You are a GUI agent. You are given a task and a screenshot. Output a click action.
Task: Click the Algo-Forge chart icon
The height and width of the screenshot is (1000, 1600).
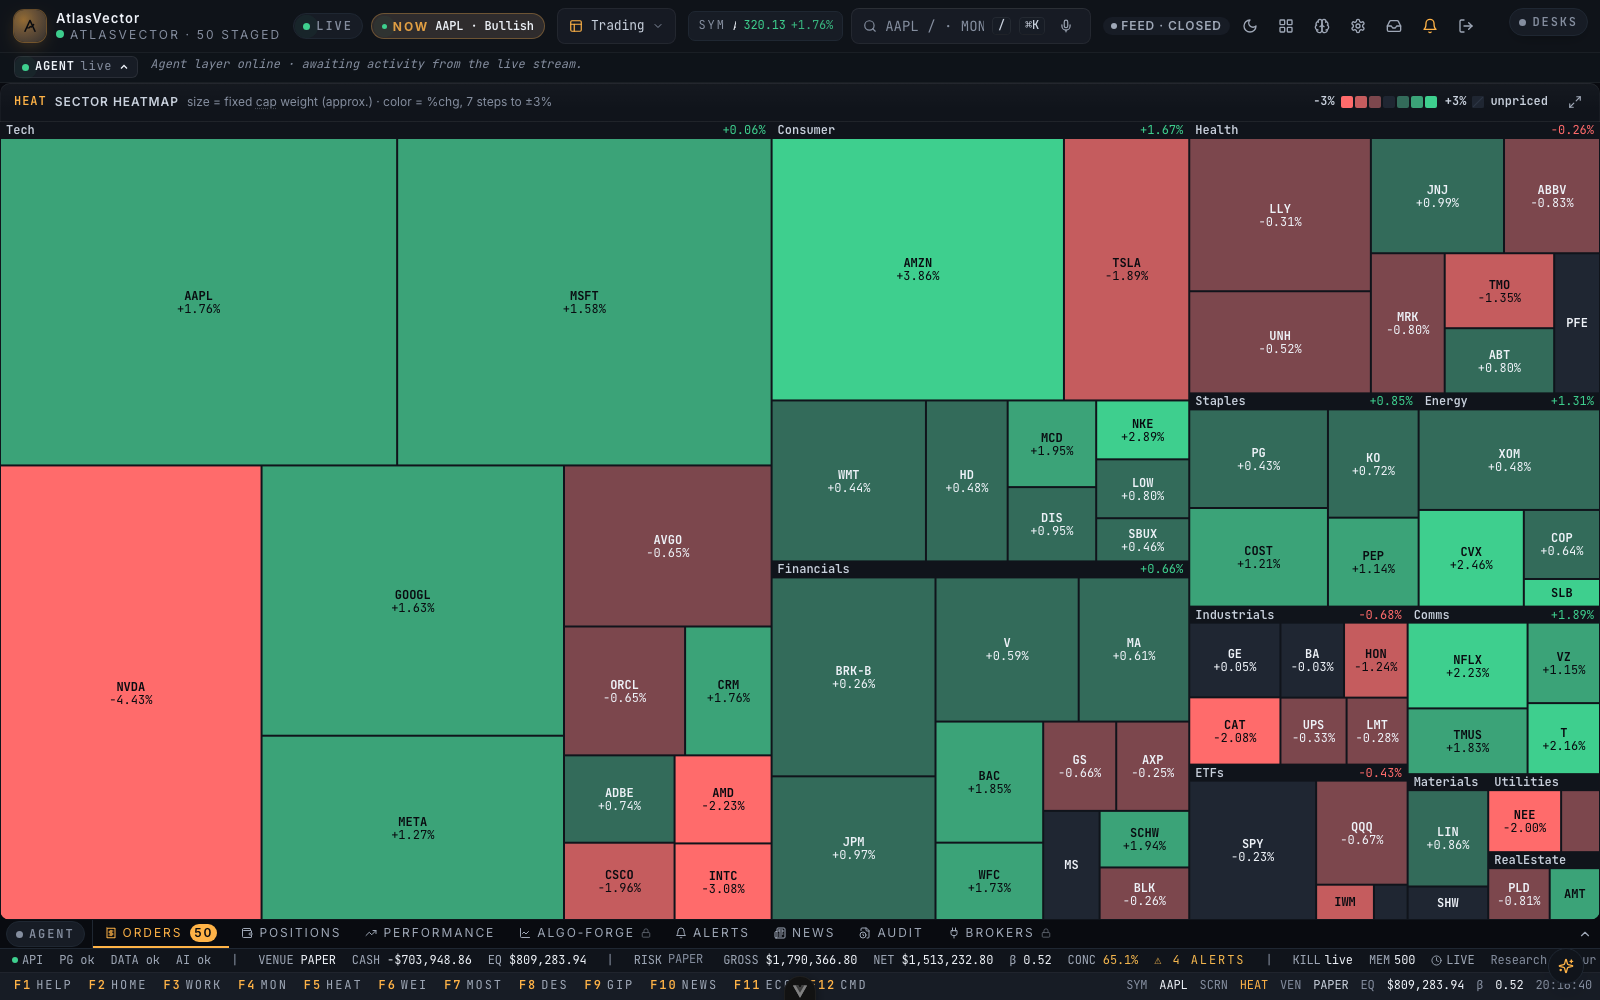click(525, 933)
